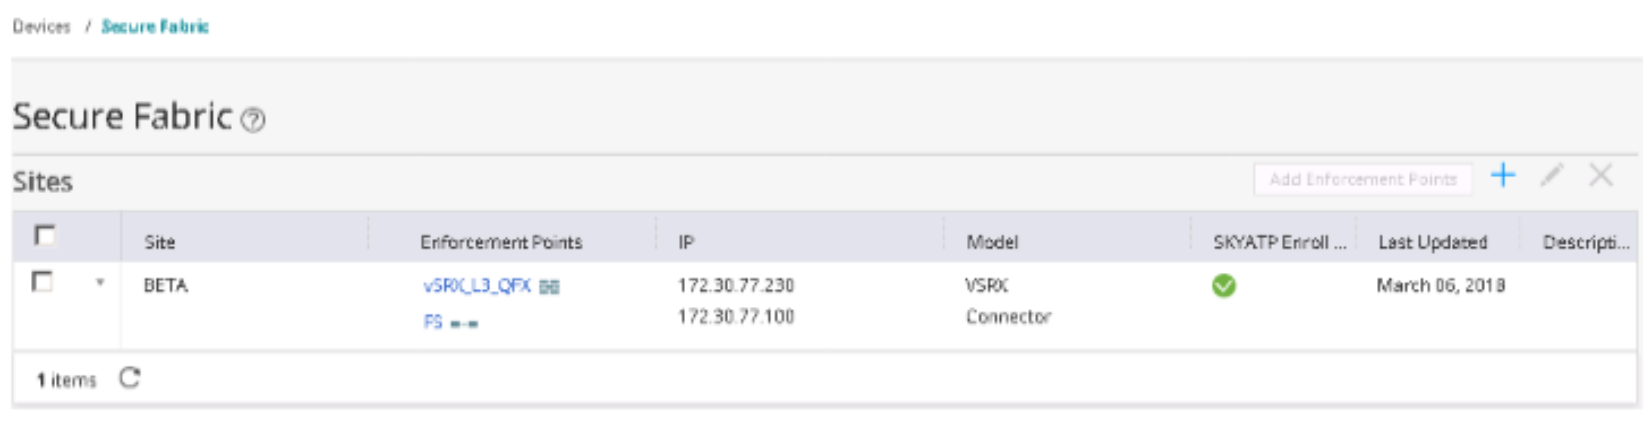Click the Last Updated column header
The image size is (1652, 424).
tap(1431, 242)
